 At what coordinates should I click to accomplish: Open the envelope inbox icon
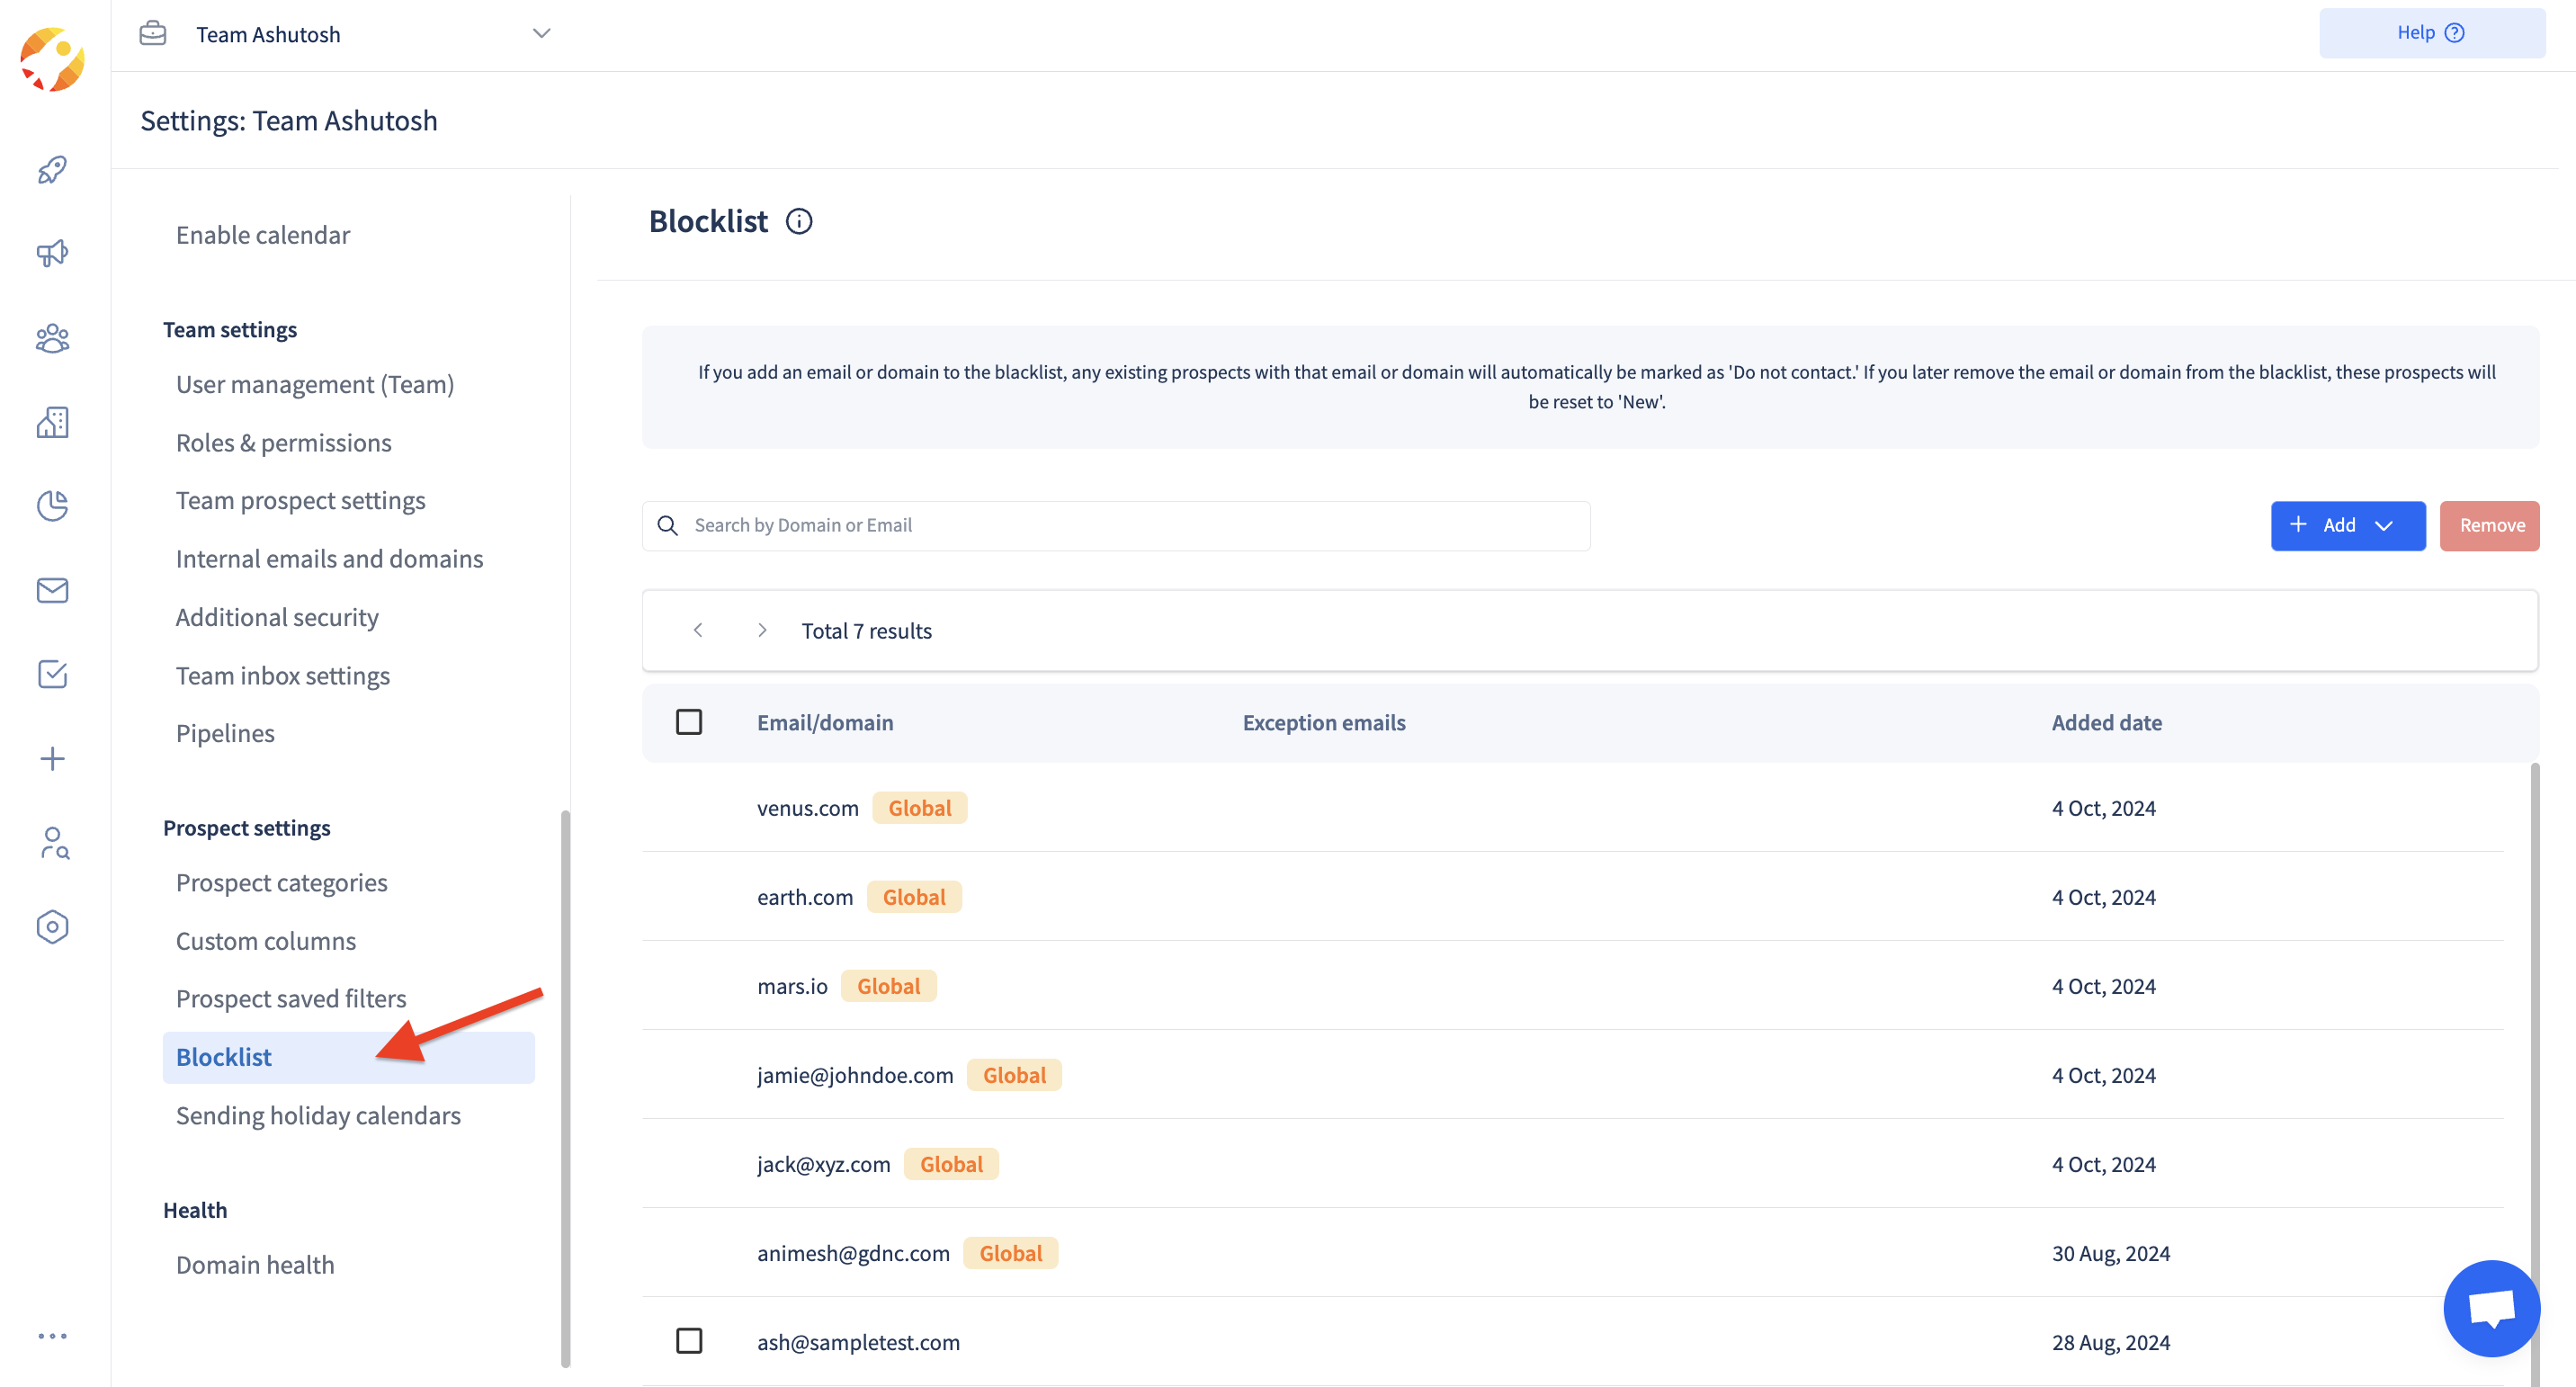coord(52,590)
